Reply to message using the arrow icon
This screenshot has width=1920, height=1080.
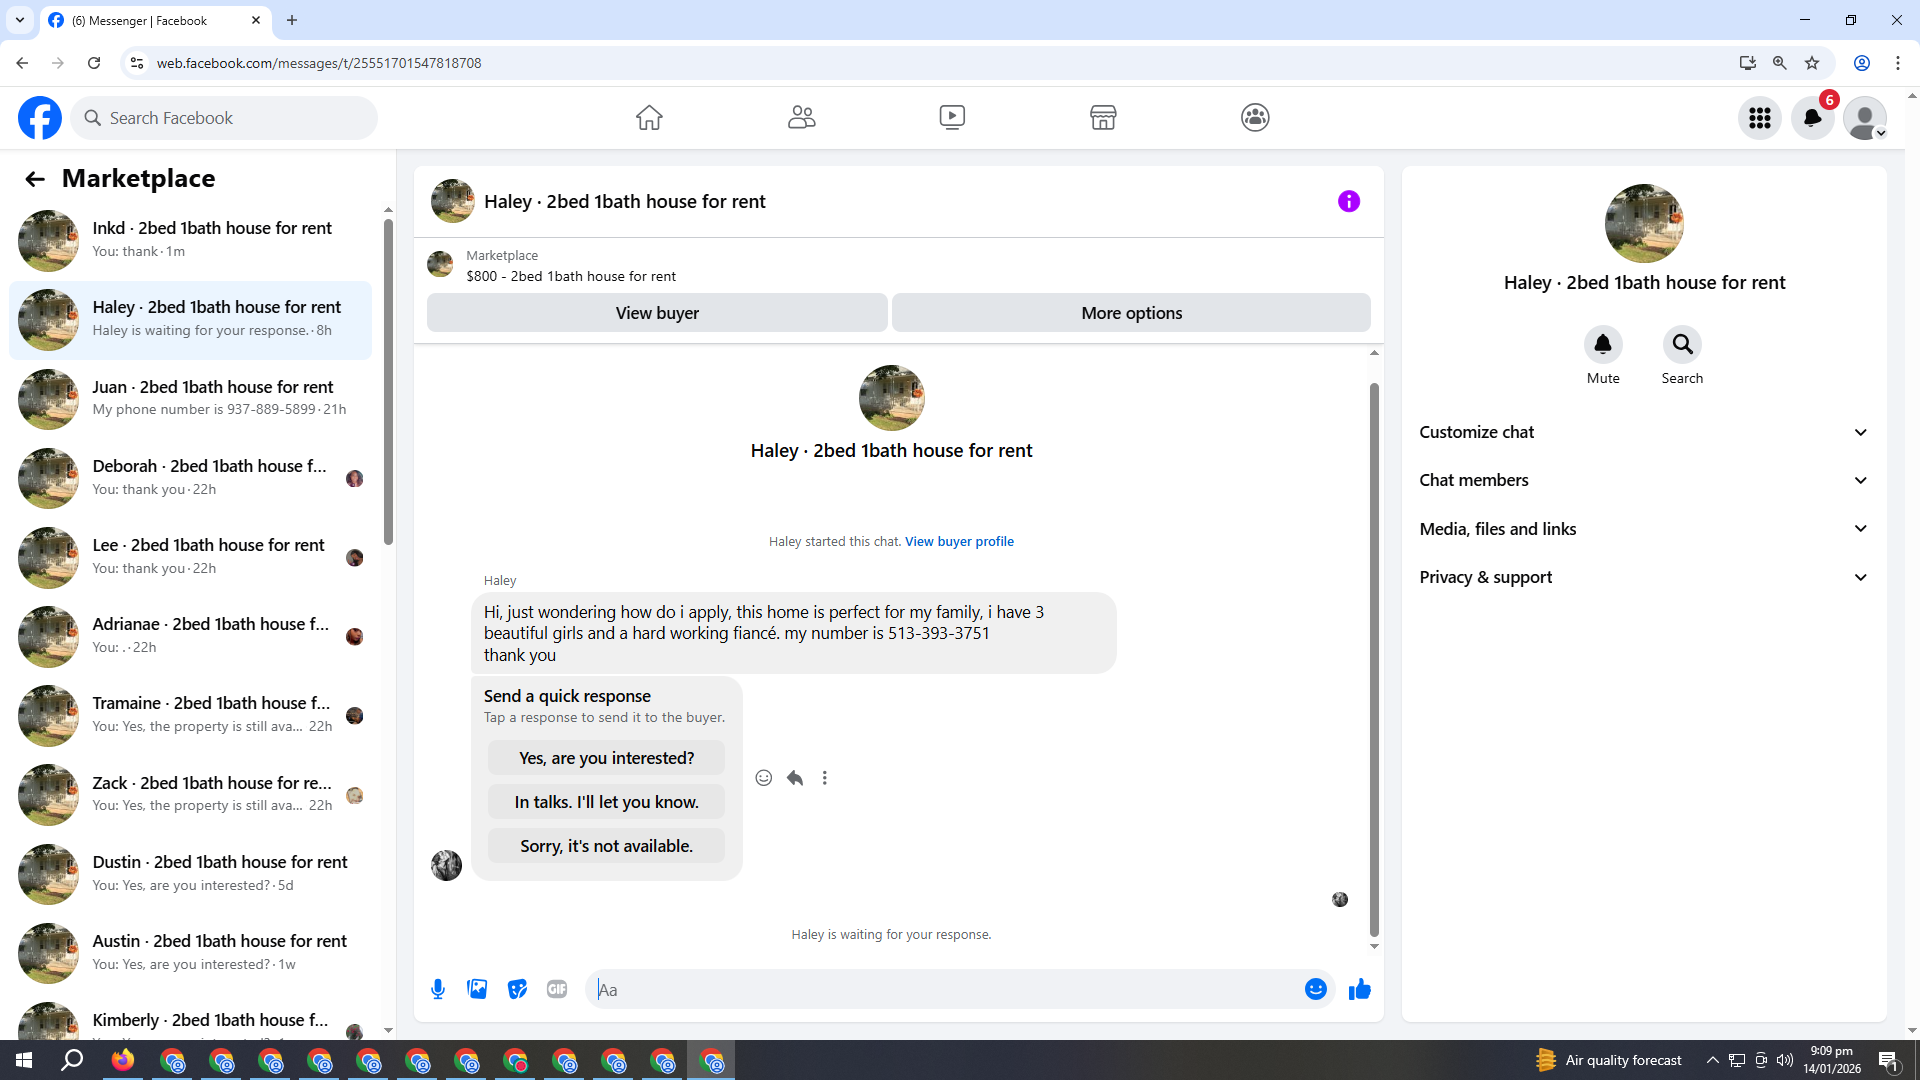(795, 778)
